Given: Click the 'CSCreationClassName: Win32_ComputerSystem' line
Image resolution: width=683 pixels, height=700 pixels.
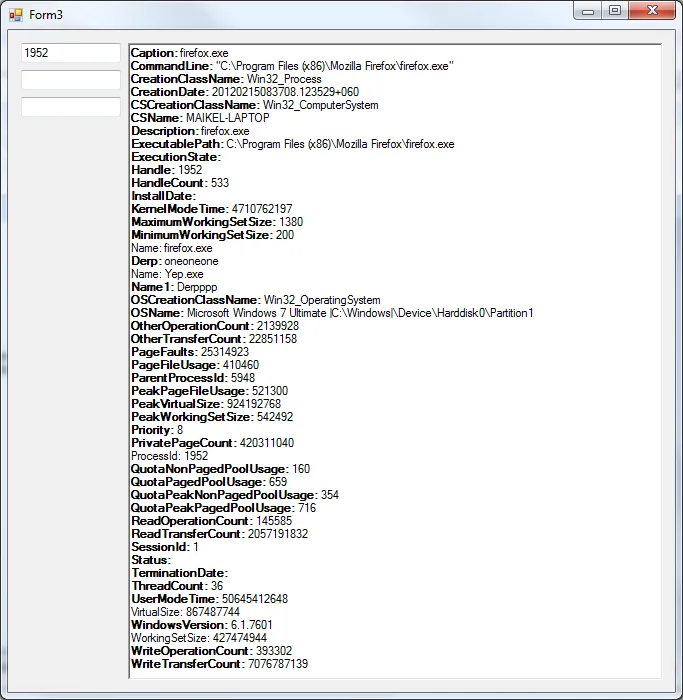Looking at the screenshot, I should (x=254, y=105).
